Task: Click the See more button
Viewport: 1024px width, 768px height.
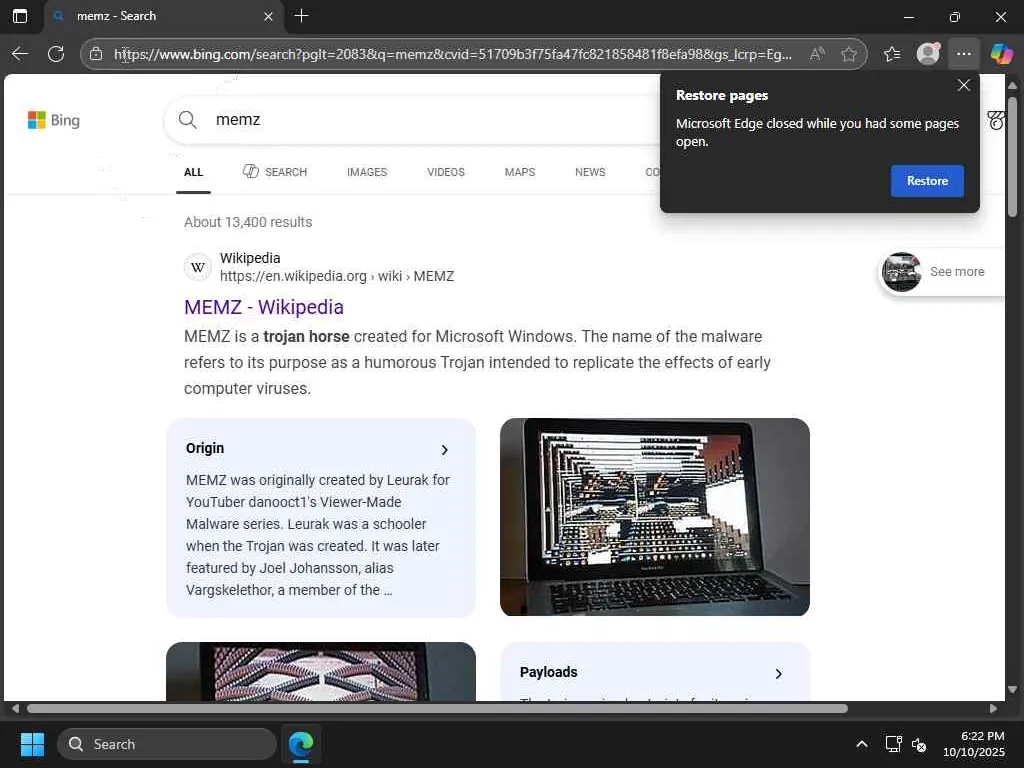Action: coord(942,272)
